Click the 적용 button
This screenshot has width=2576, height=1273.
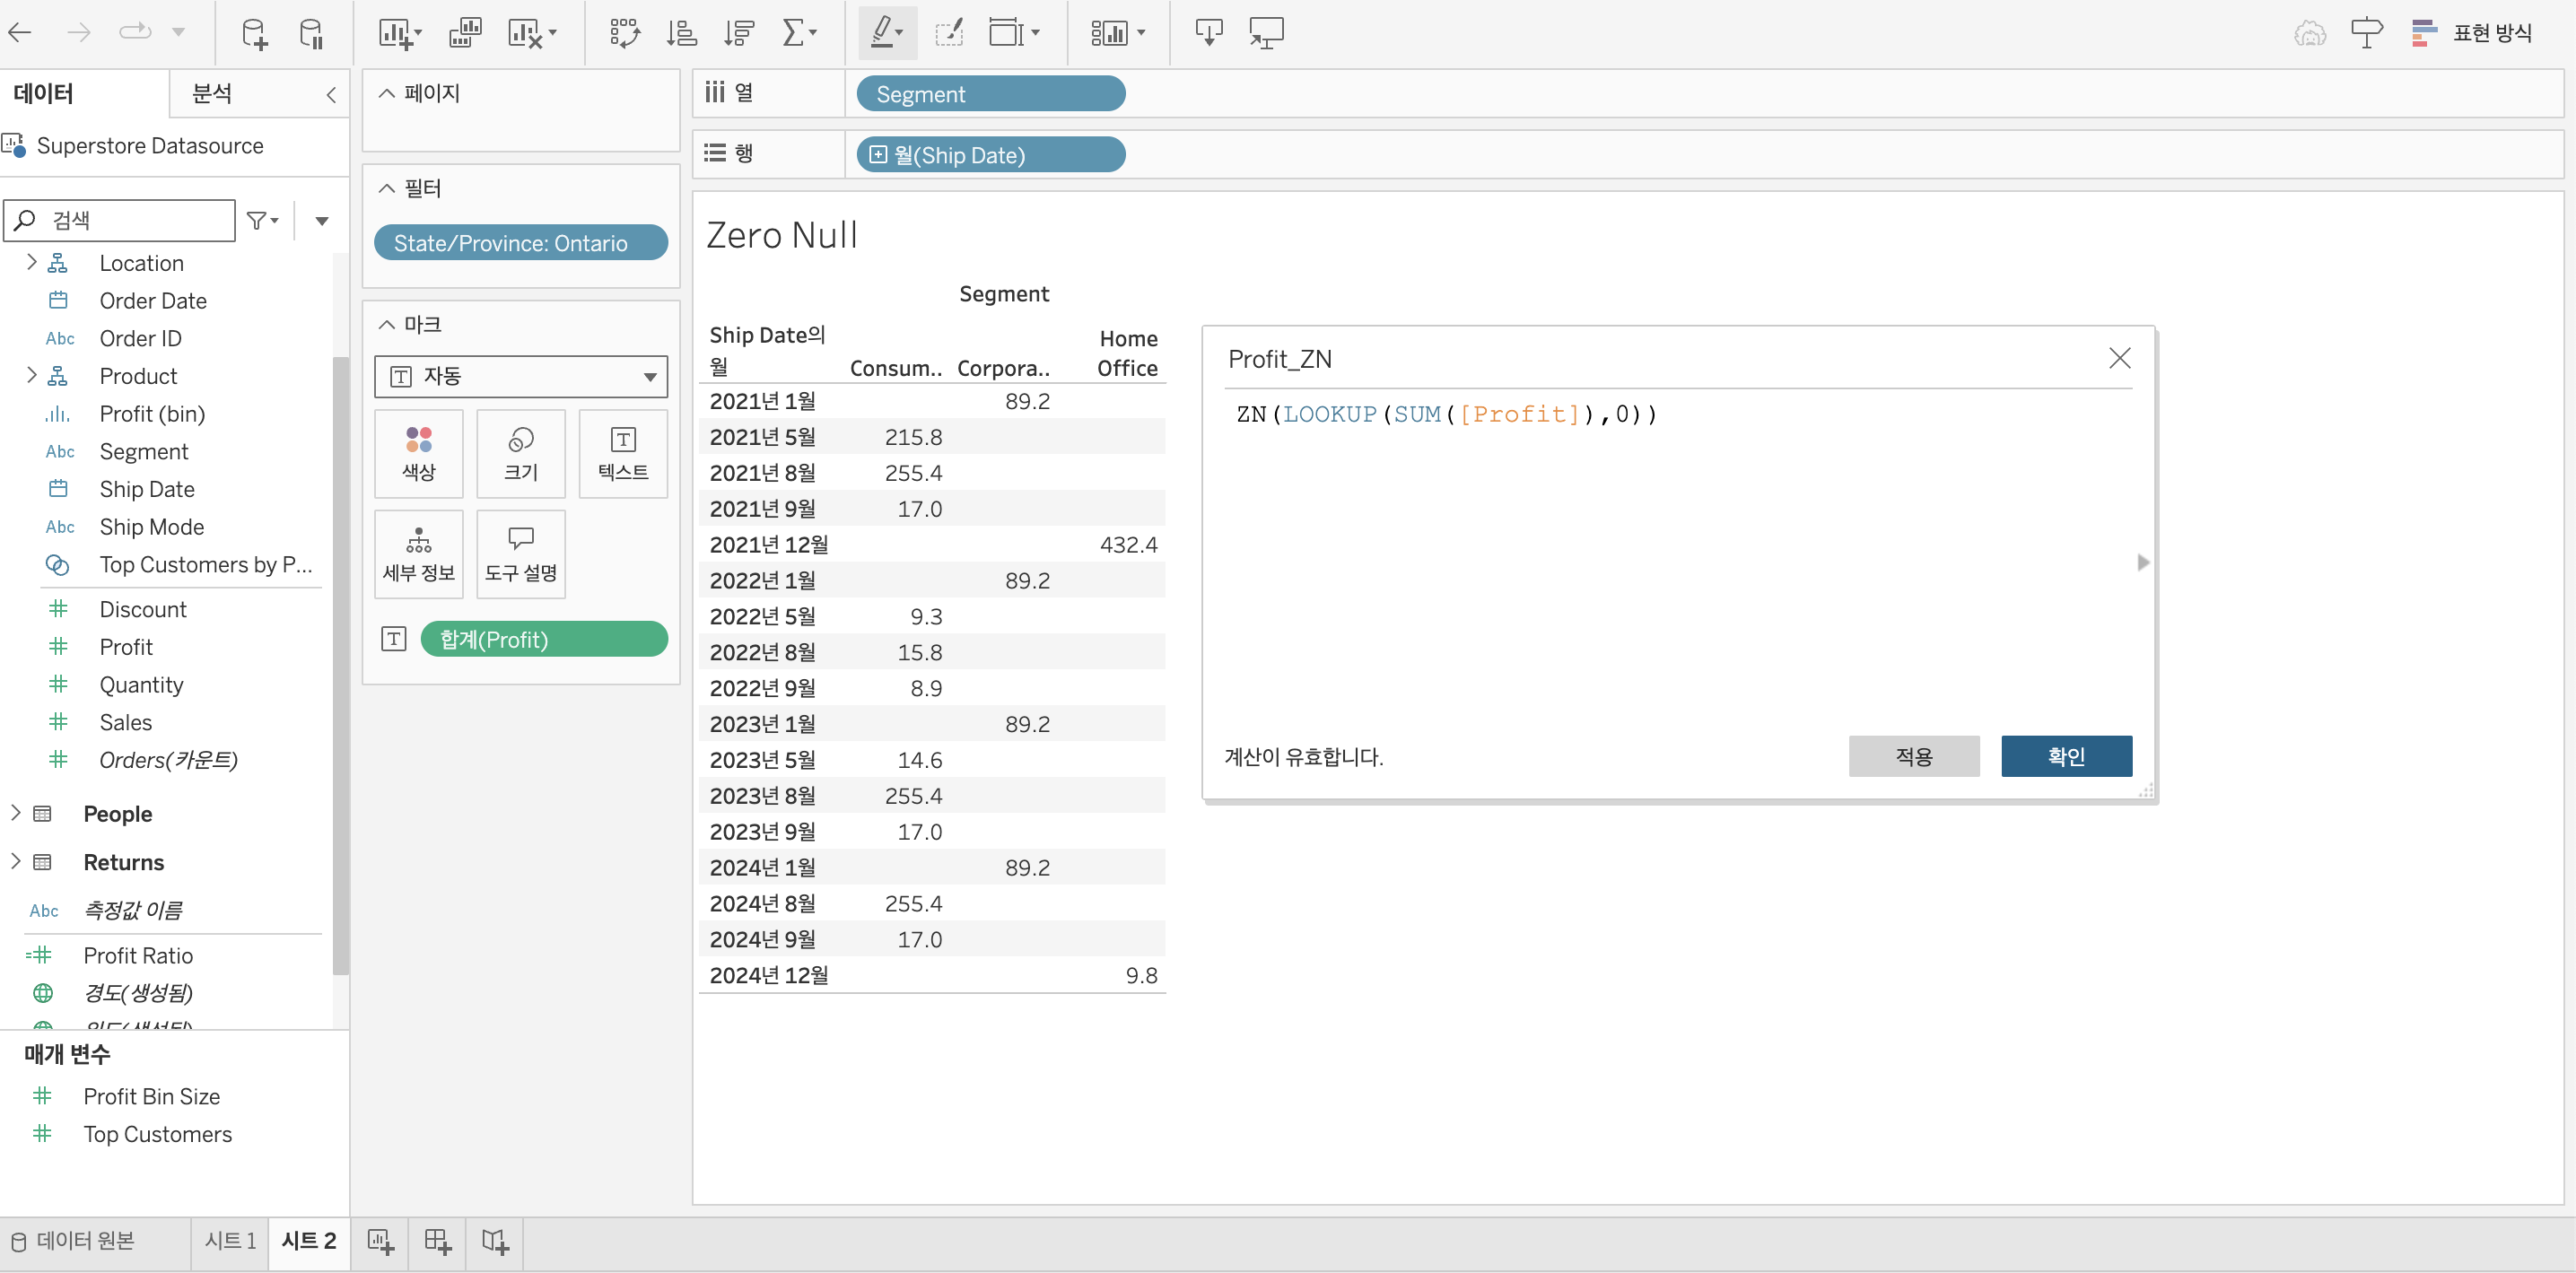[1913, 756]
